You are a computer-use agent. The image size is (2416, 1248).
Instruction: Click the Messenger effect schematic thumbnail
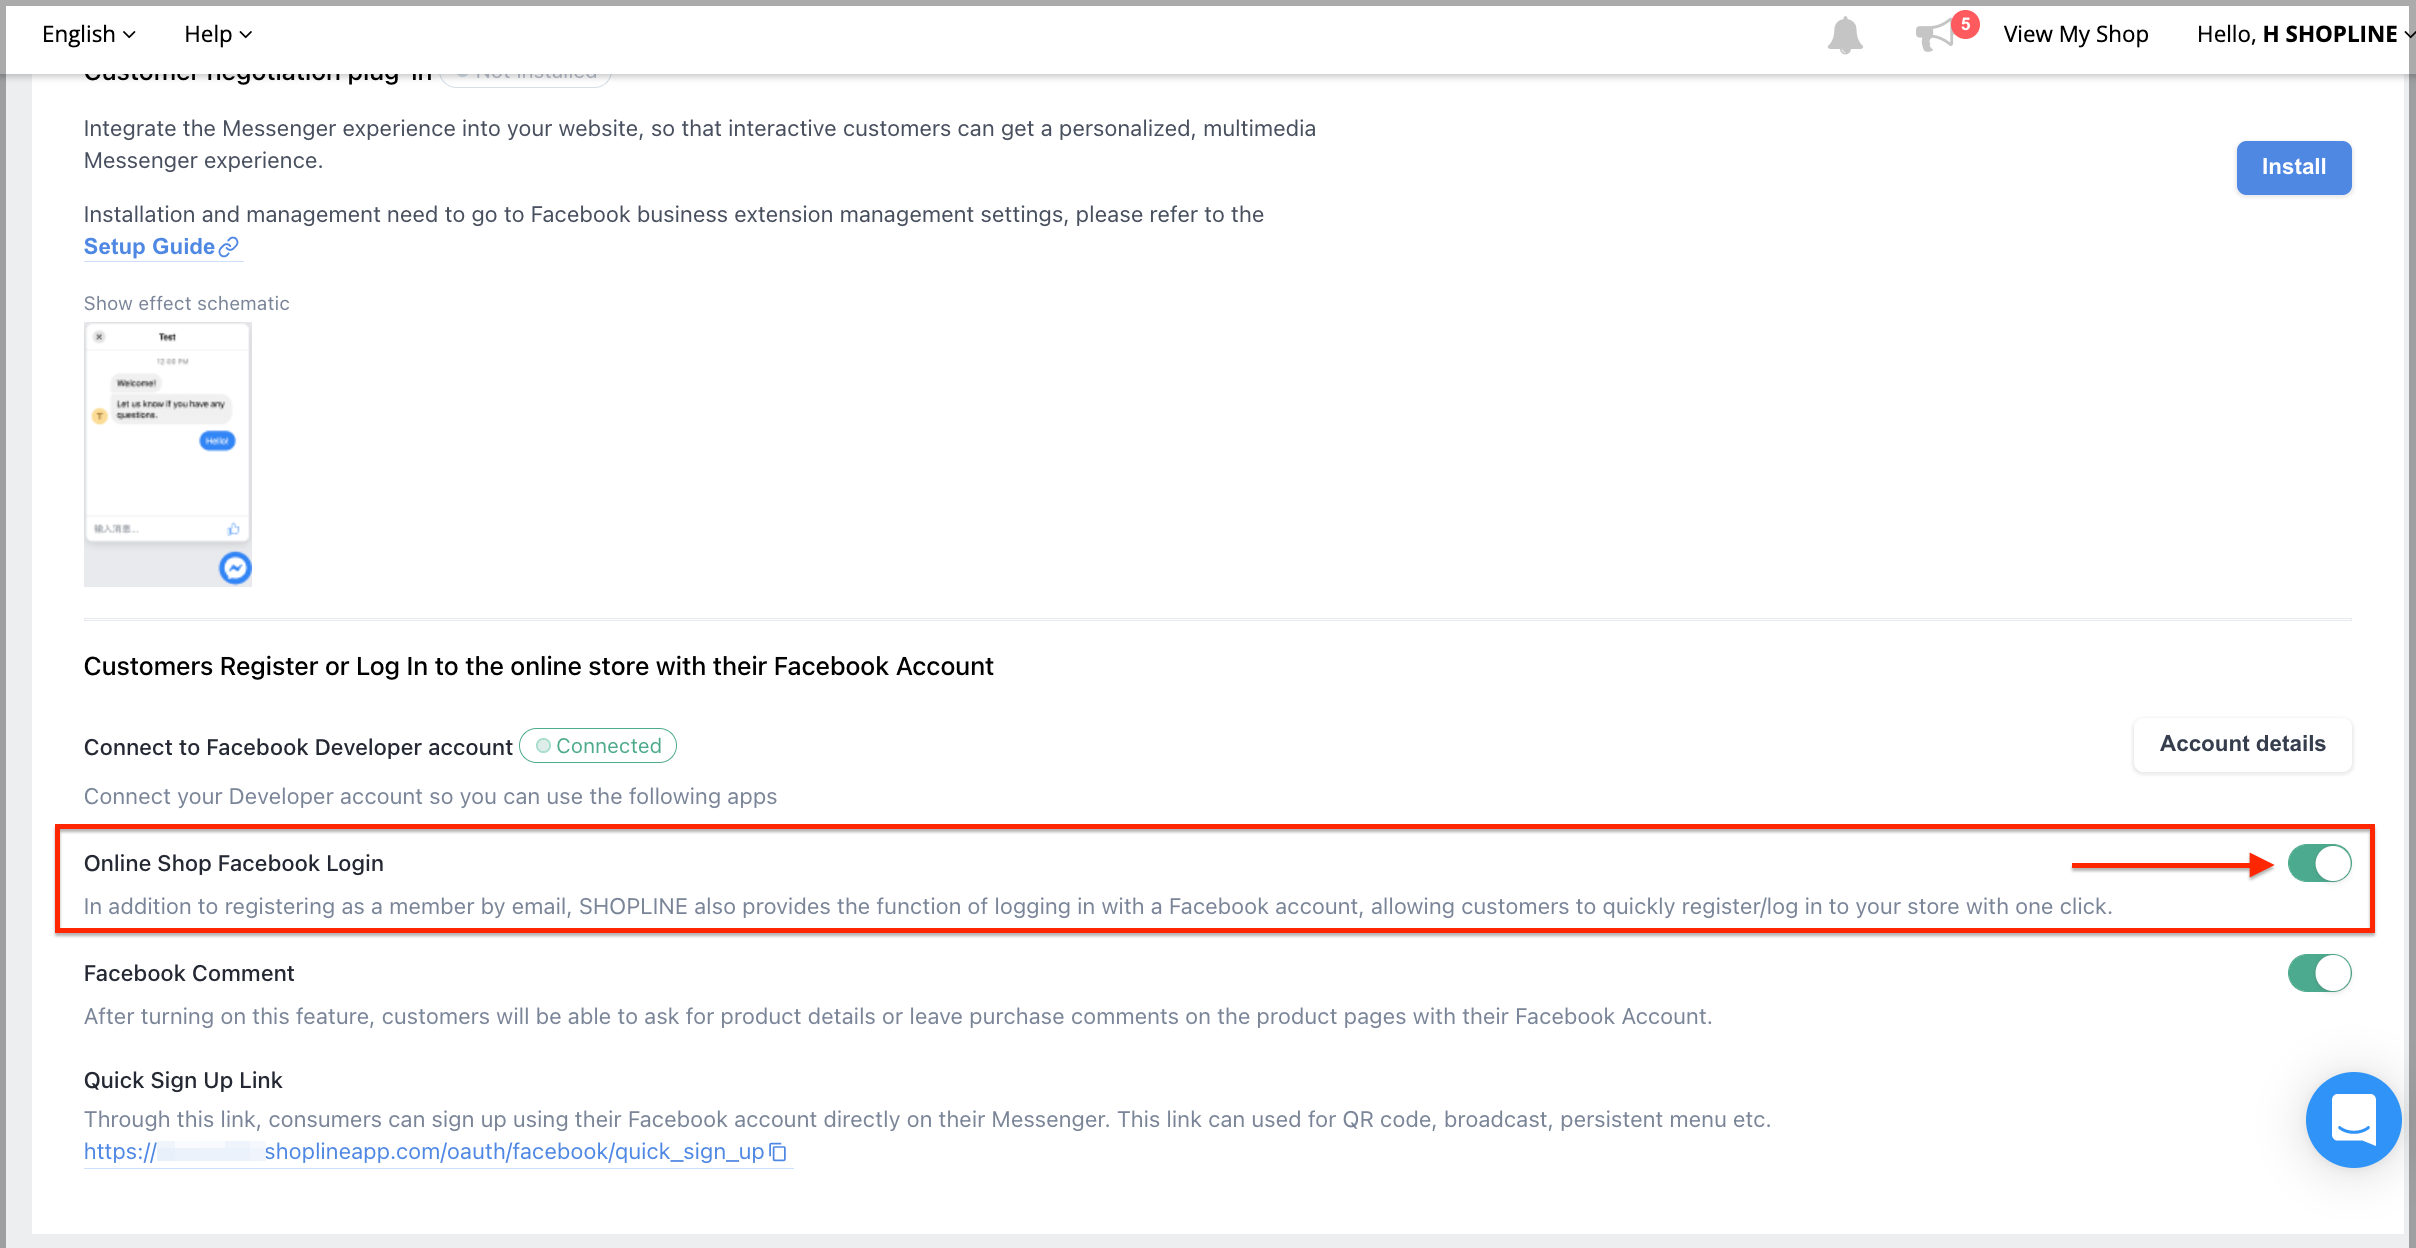(x=167, y=454)
